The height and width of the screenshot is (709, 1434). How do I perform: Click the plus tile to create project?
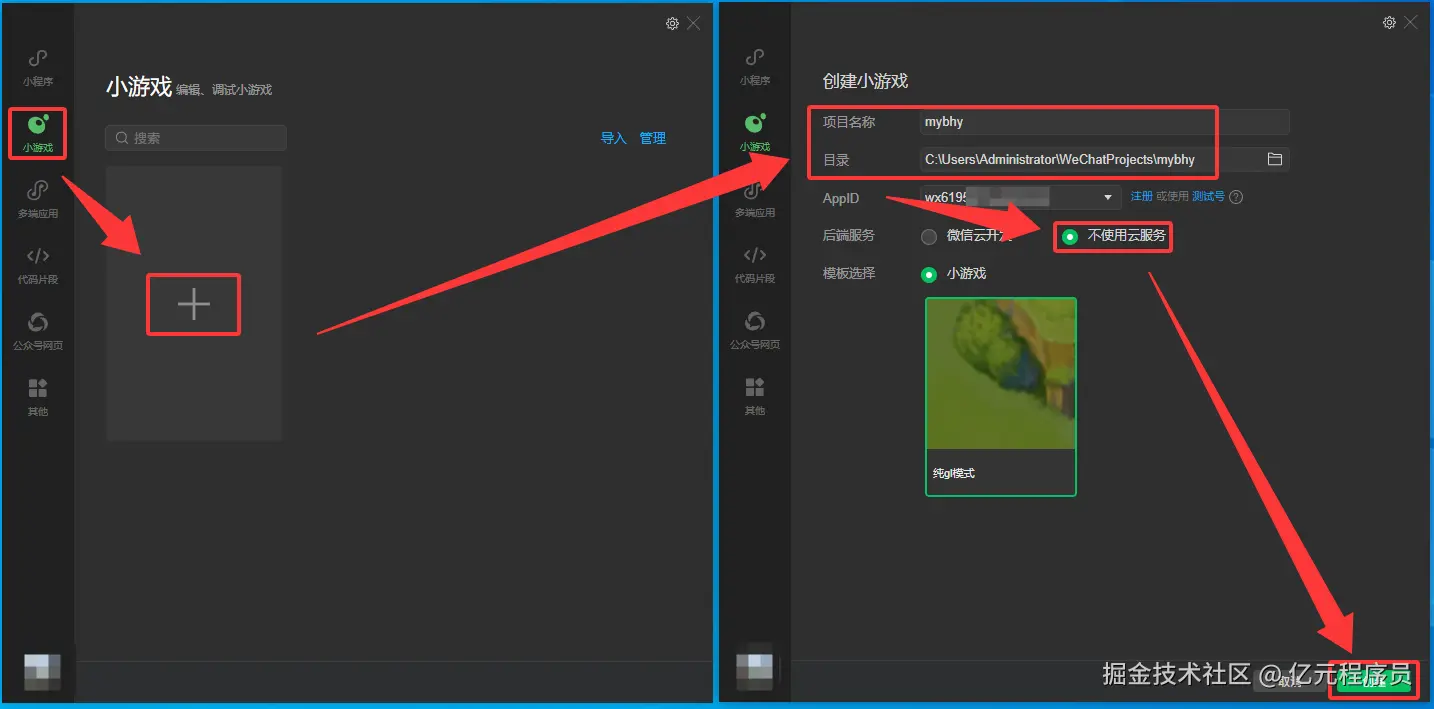click(x=194, y=304)
